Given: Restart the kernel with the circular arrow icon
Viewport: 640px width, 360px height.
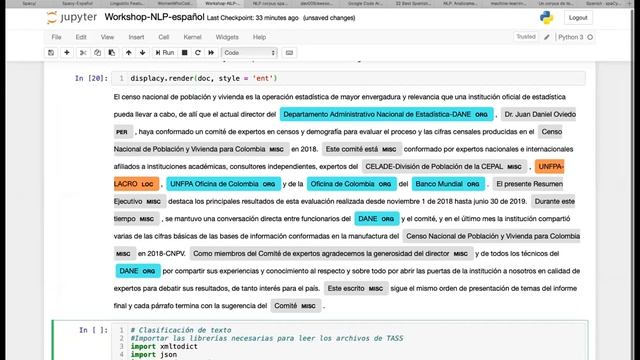Looking at the screenshot, I should coord(198,53).
